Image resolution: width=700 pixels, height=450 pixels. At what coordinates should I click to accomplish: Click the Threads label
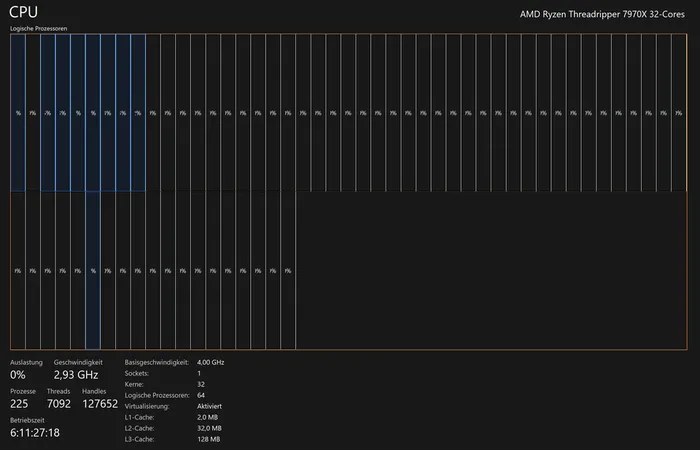[x=58, y=391]
